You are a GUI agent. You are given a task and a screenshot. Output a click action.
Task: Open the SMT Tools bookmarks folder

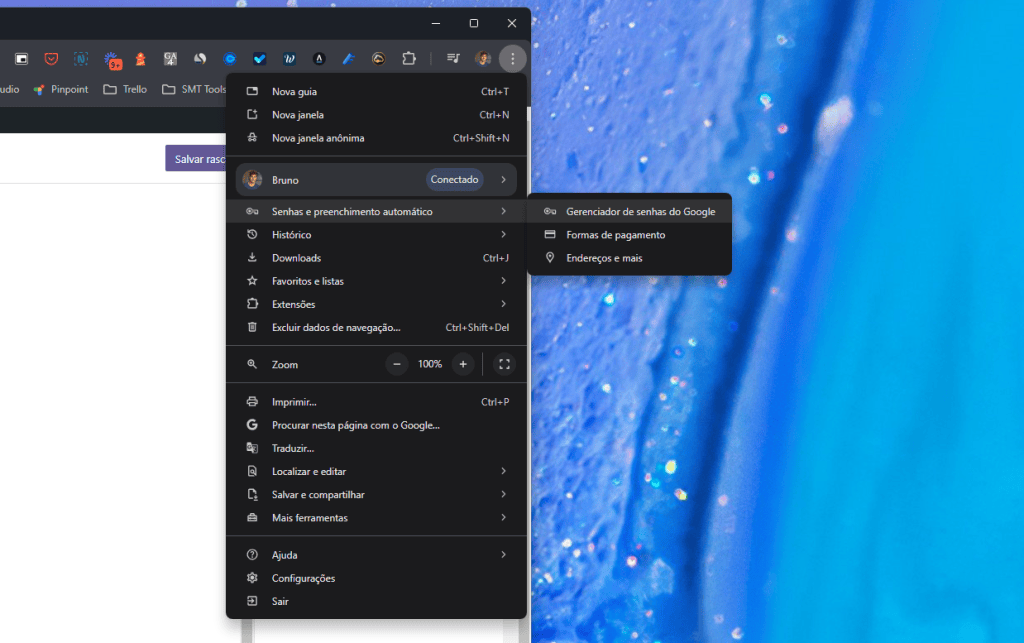[194, 89]
